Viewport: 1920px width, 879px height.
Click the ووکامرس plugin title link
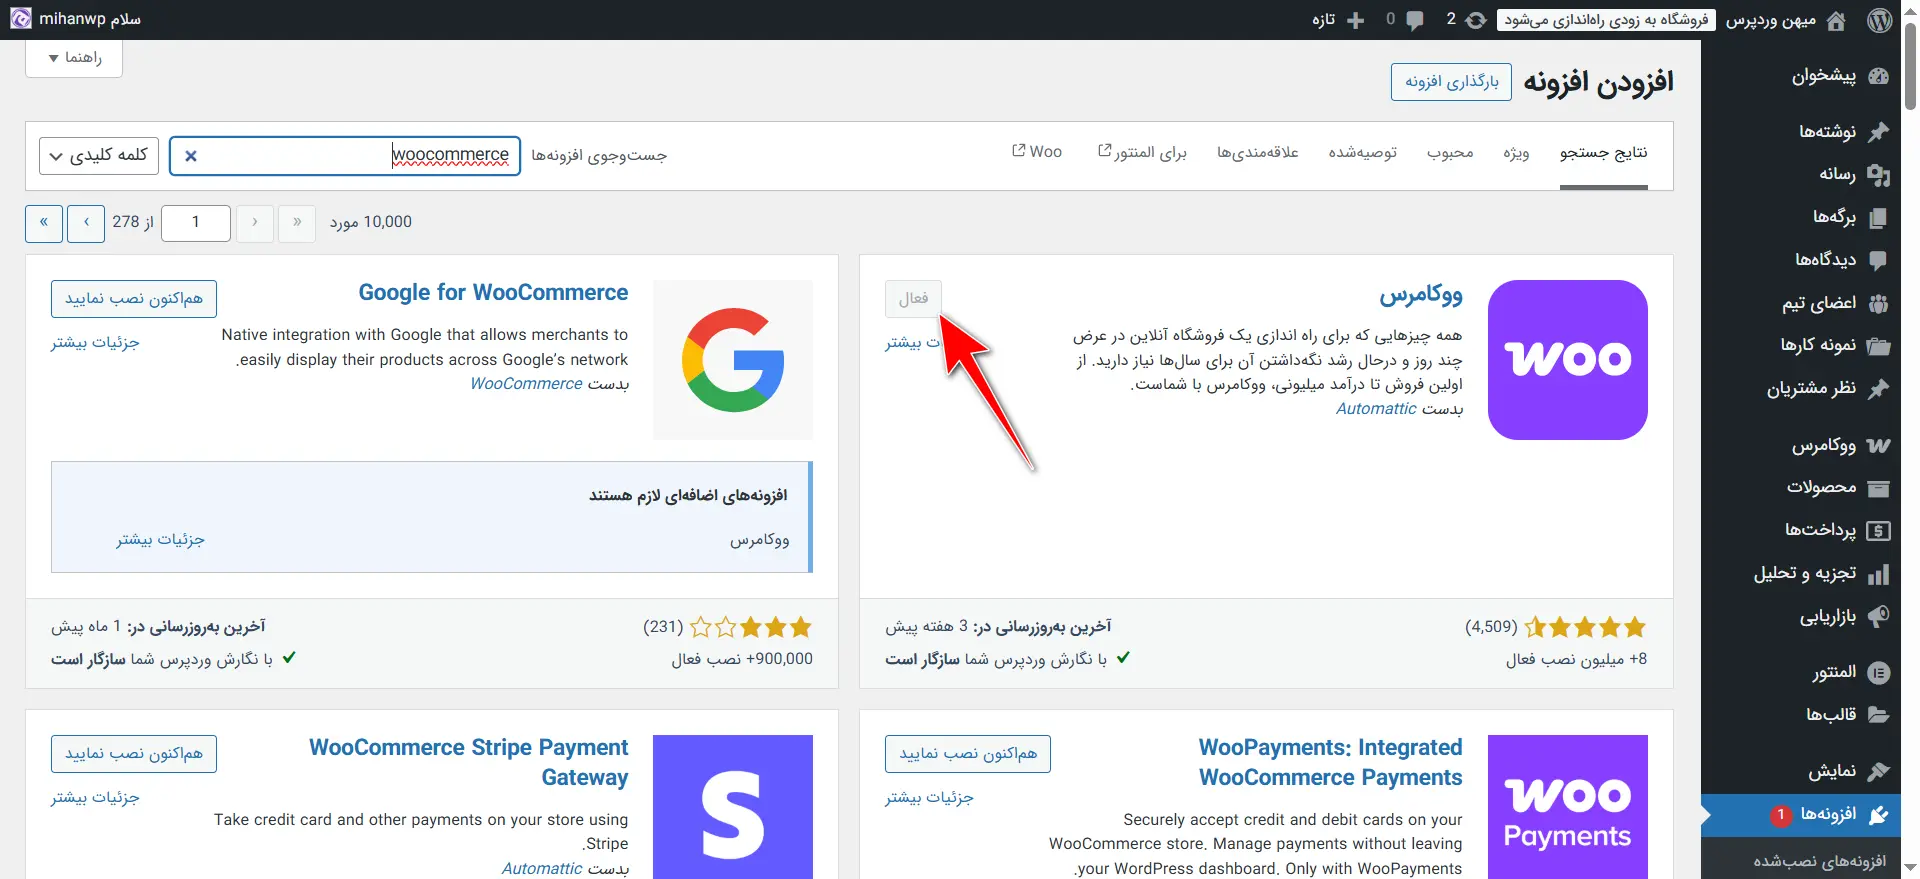coord(1421,294)
